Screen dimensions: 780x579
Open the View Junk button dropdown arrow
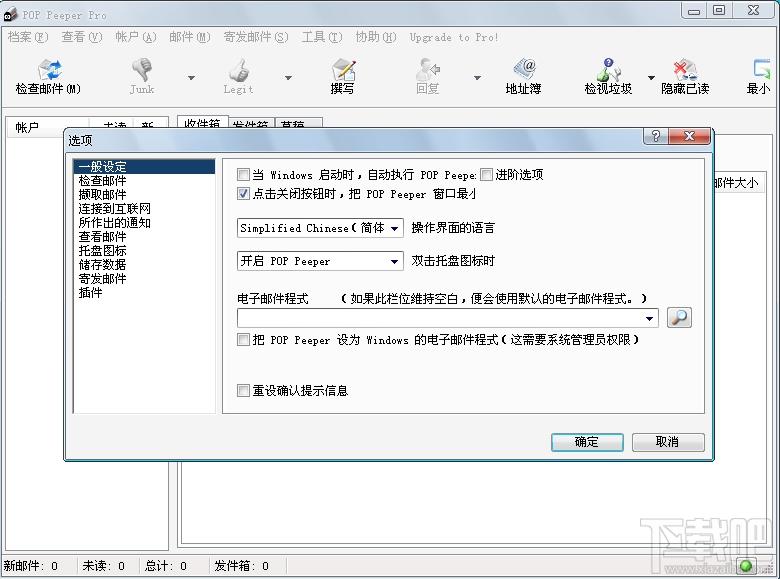[x=651, y=78]
